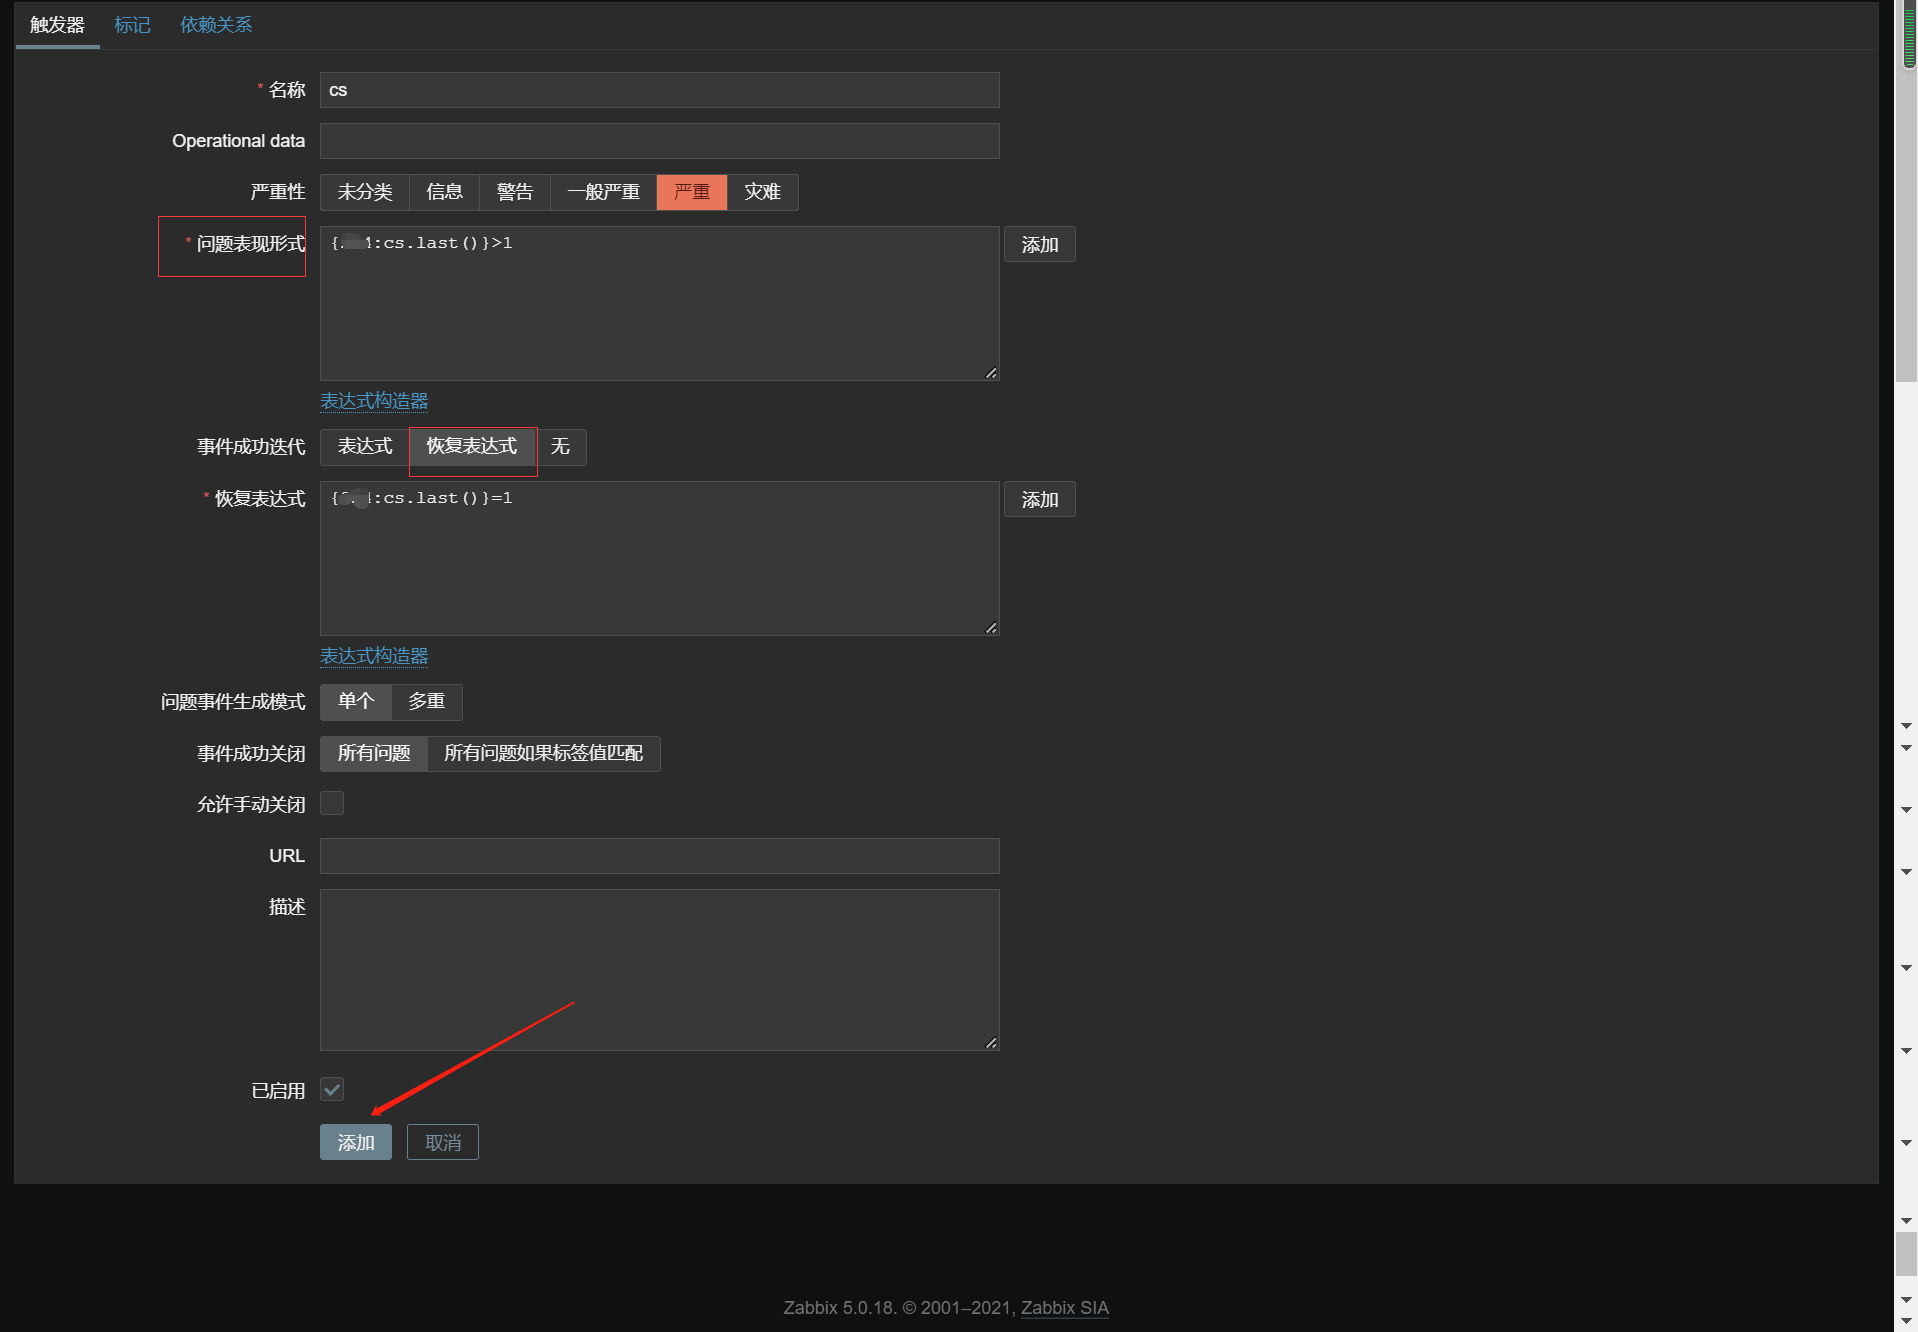
Task: Focus the Operational data input field
Action: (x=659, y=141)
